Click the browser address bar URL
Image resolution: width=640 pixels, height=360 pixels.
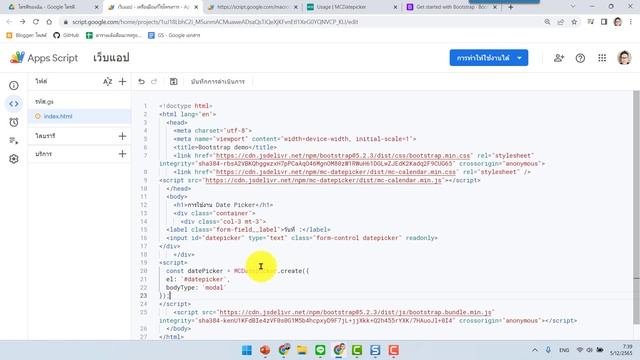coord(215,22)
